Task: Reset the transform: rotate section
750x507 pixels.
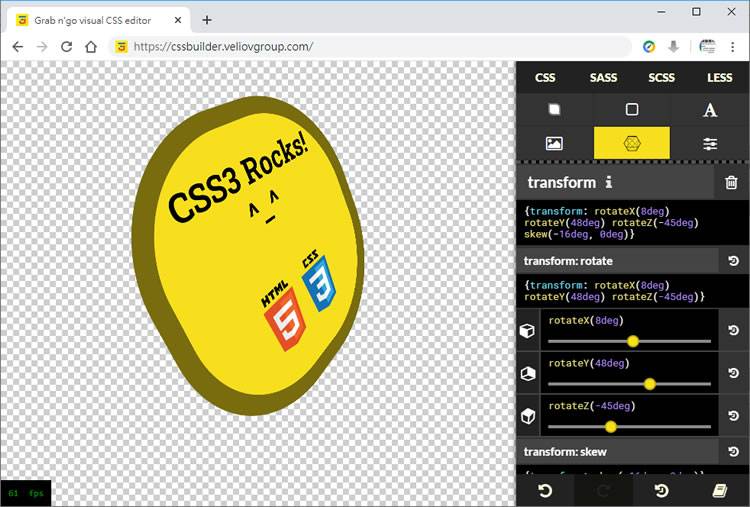Action: pos(733,261)
